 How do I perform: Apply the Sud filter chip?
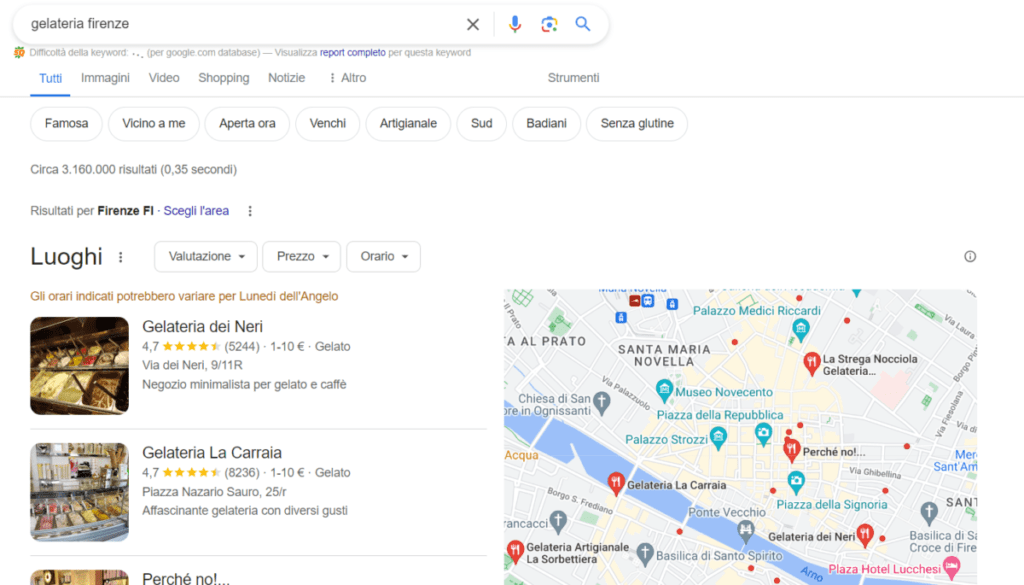[x=481, y=123]
